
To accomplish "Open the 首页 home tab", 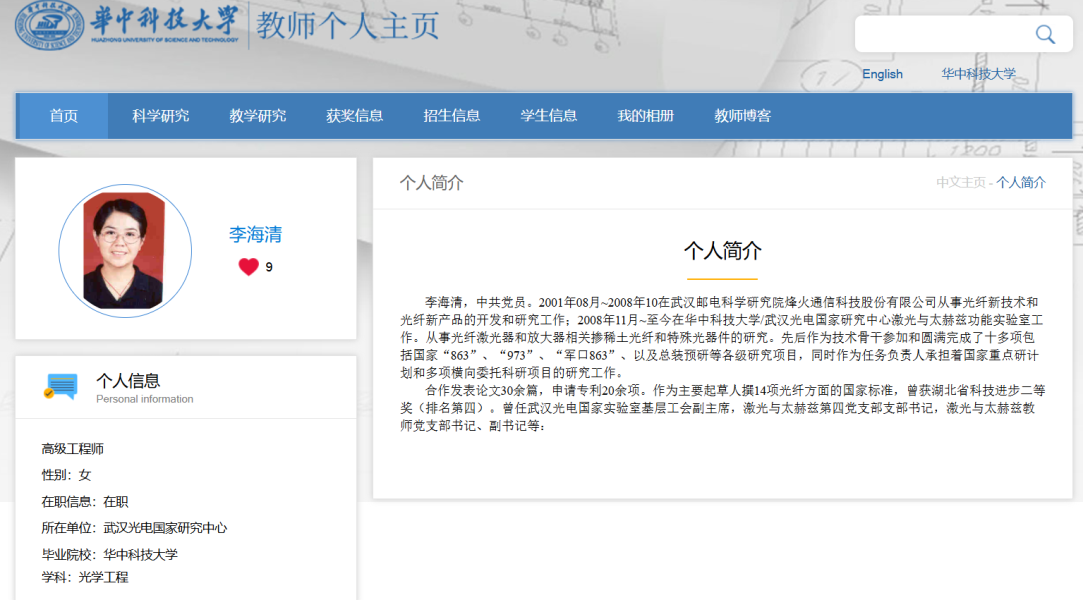I will point(64,116).
